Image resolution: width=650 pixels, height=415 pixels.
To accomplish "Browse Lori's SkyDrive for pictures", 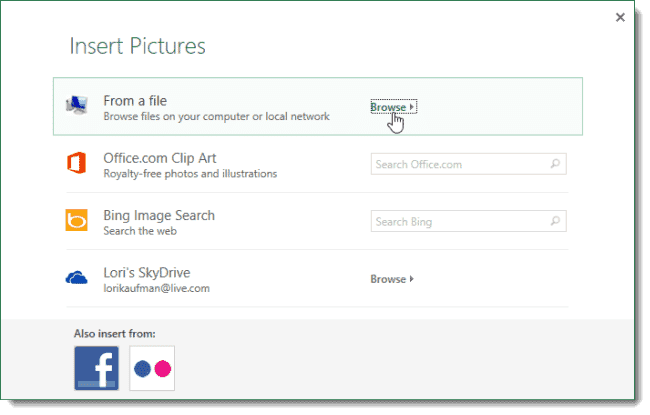I will (x=392, y=279).
